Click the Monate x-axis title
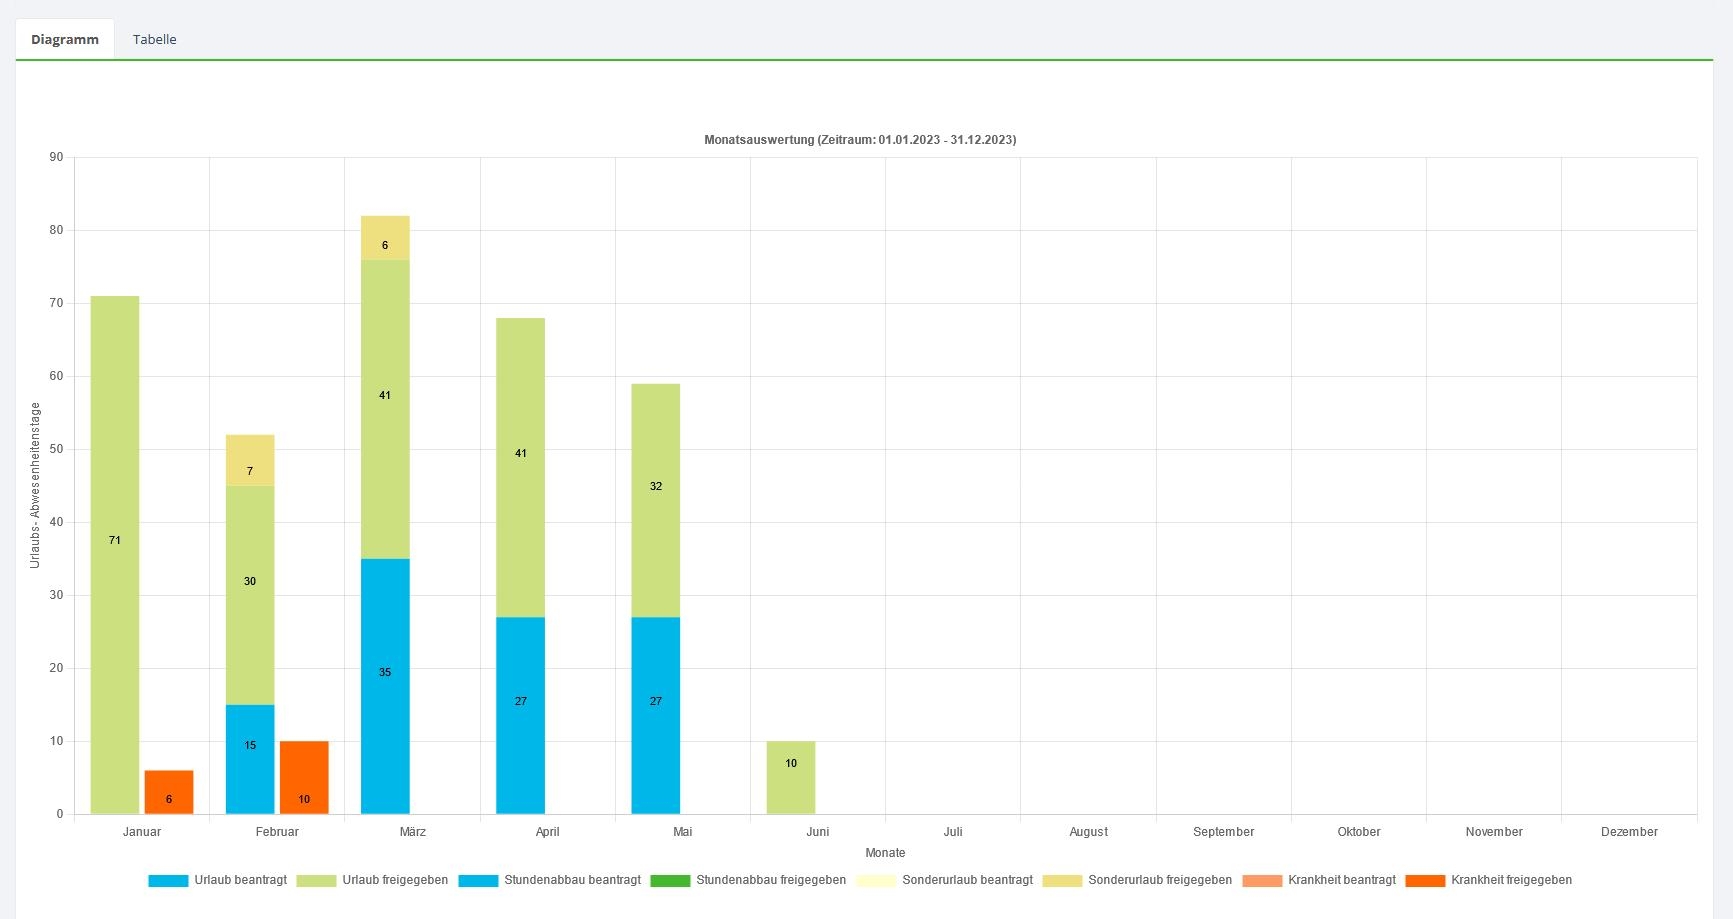Image resolution: width=1733 pixels, height=919 pixels. coord(885,853)
